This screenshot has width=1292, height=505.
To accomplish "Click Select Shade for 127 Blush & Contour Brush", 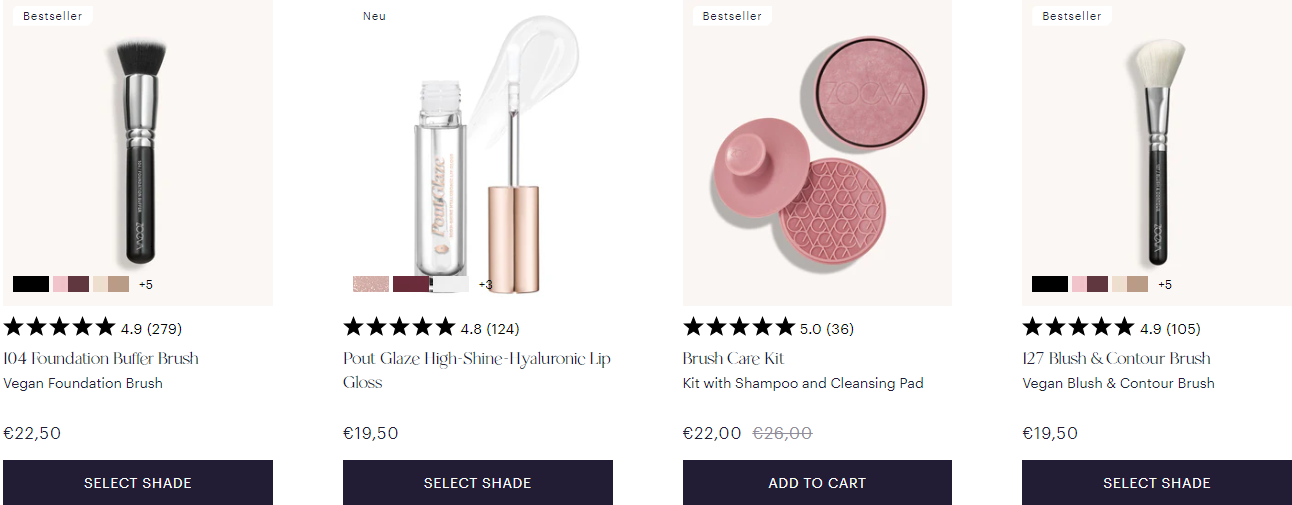I will (x=1157, y=482).
